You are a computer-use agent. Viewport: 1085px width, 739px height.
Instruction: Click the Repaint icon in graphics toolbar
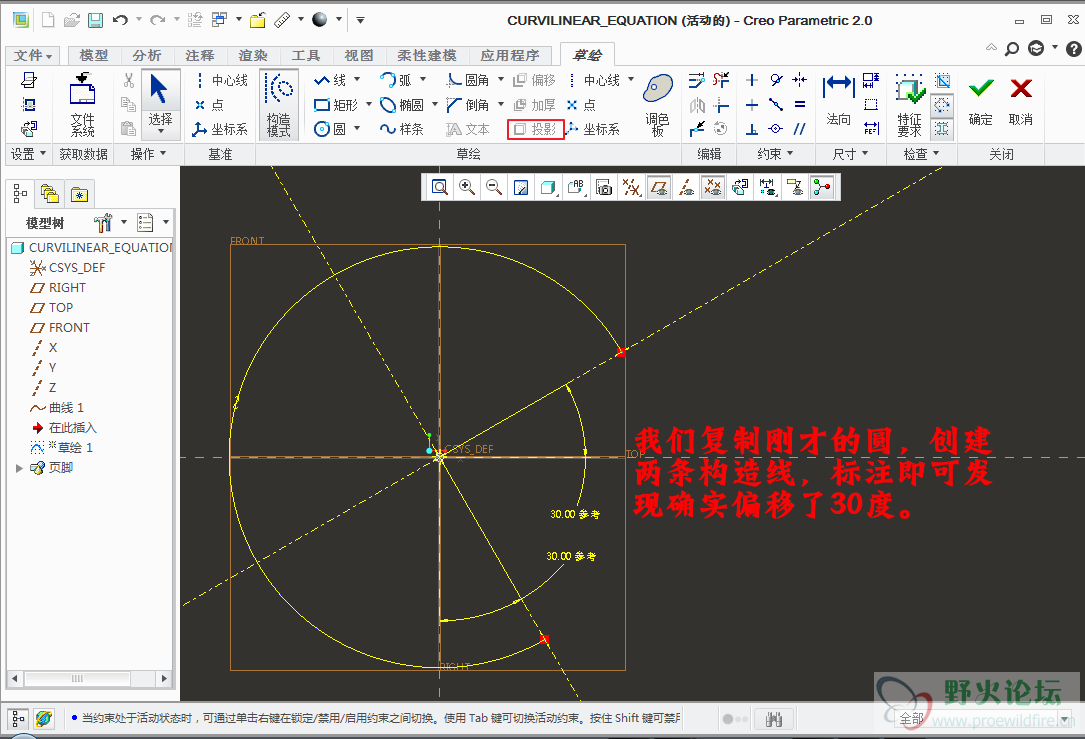(x=522, y=187)
